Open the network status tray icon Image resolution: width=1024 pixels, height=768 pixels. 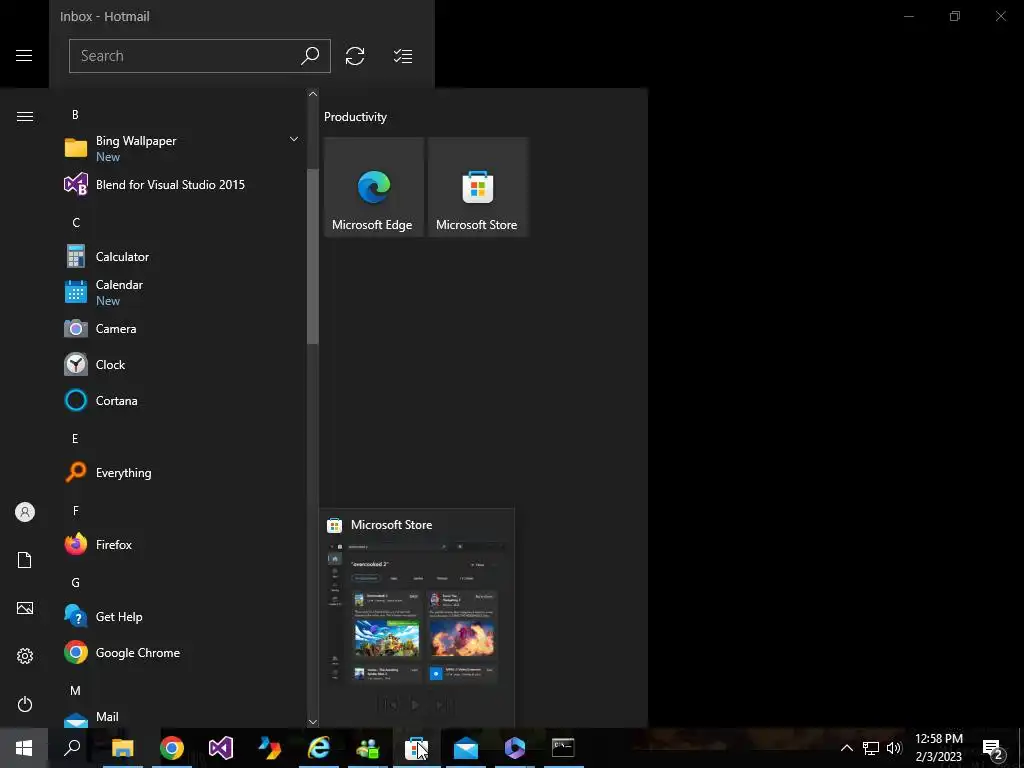(x=871, y=748)
